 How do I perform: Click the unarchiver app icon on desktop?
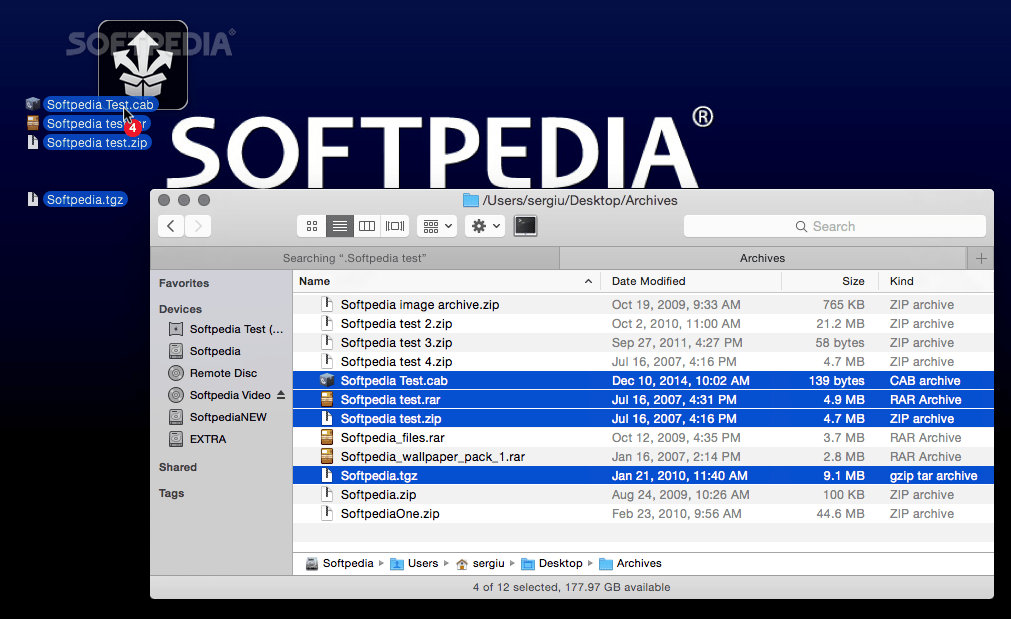(x=143, y=64)
